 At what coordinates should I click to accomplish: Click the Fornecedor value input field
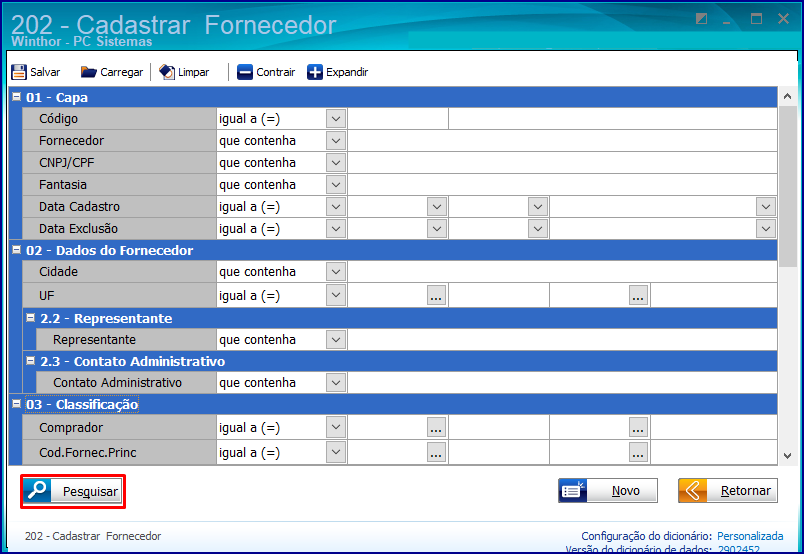pyautogui.click(x=562, y=141)
